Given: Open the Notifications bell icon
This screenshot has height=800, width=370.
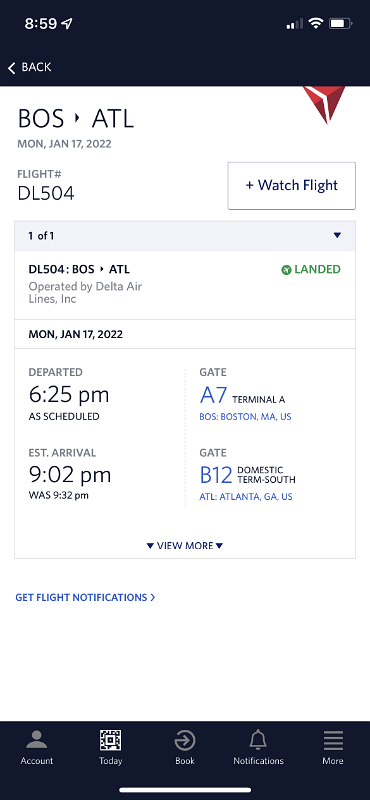Looking at the screenshot, I should point(258,740).
